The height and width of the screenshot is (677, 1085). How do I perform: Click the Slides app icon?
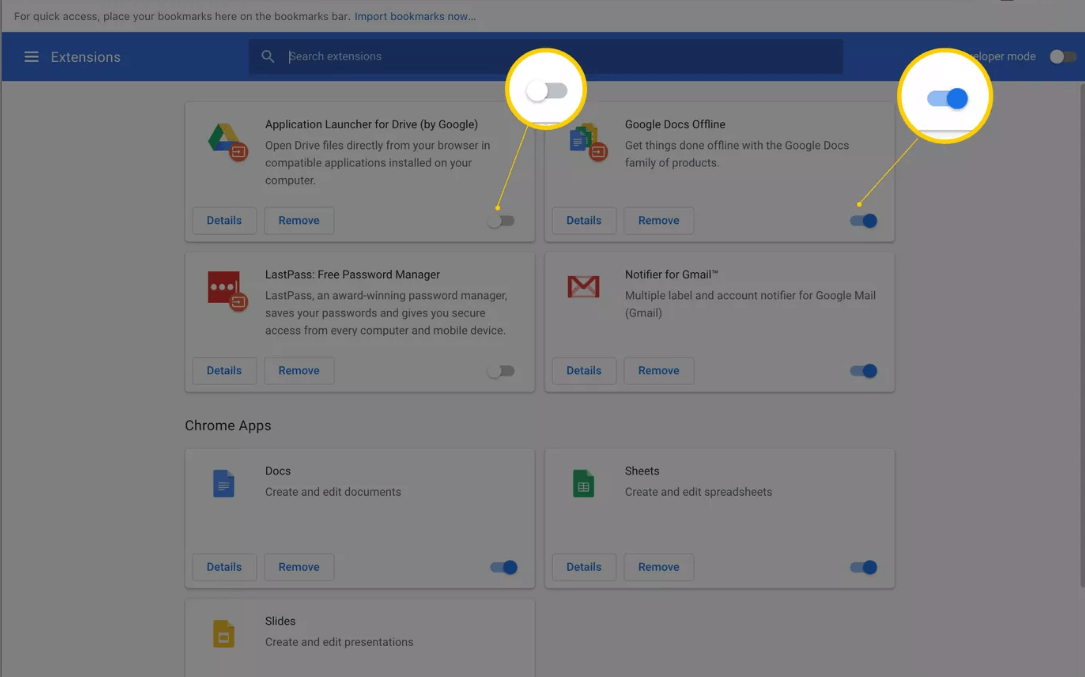[224, 633]
